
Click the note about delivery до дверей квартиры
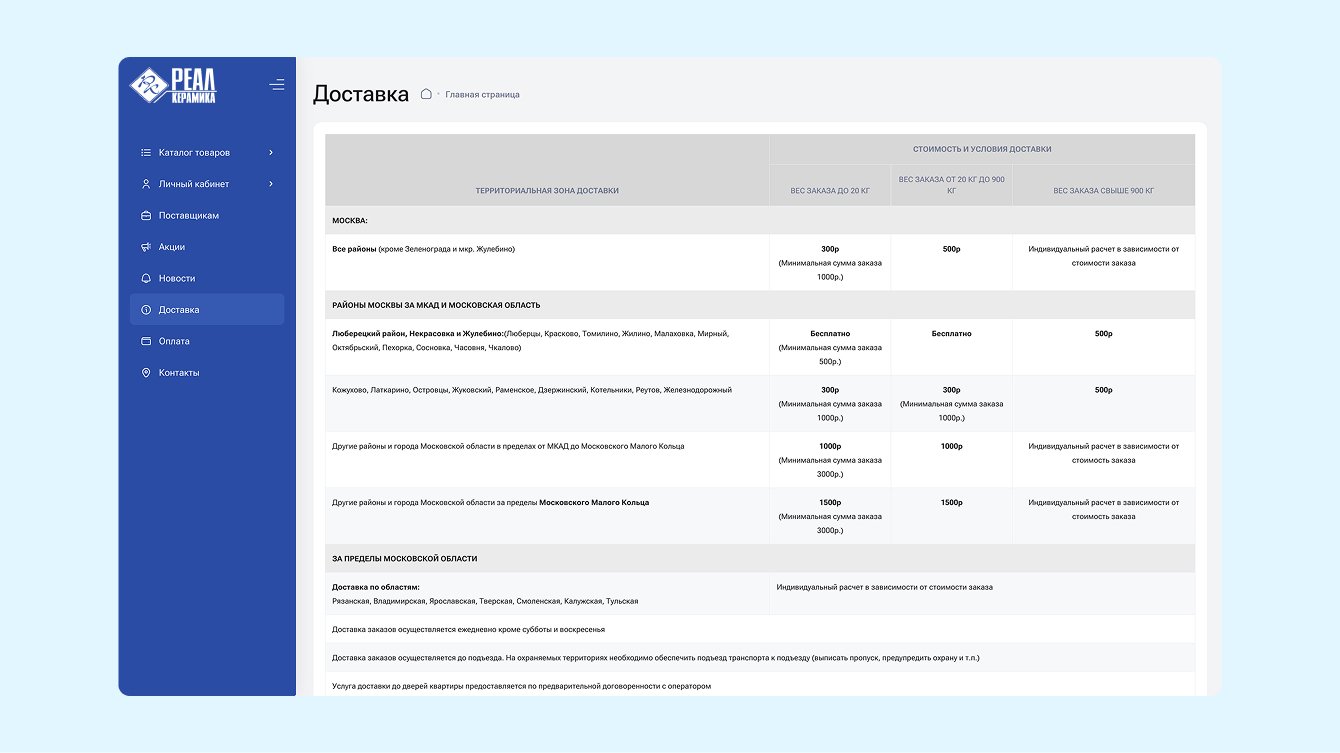[x=760, y=686]
